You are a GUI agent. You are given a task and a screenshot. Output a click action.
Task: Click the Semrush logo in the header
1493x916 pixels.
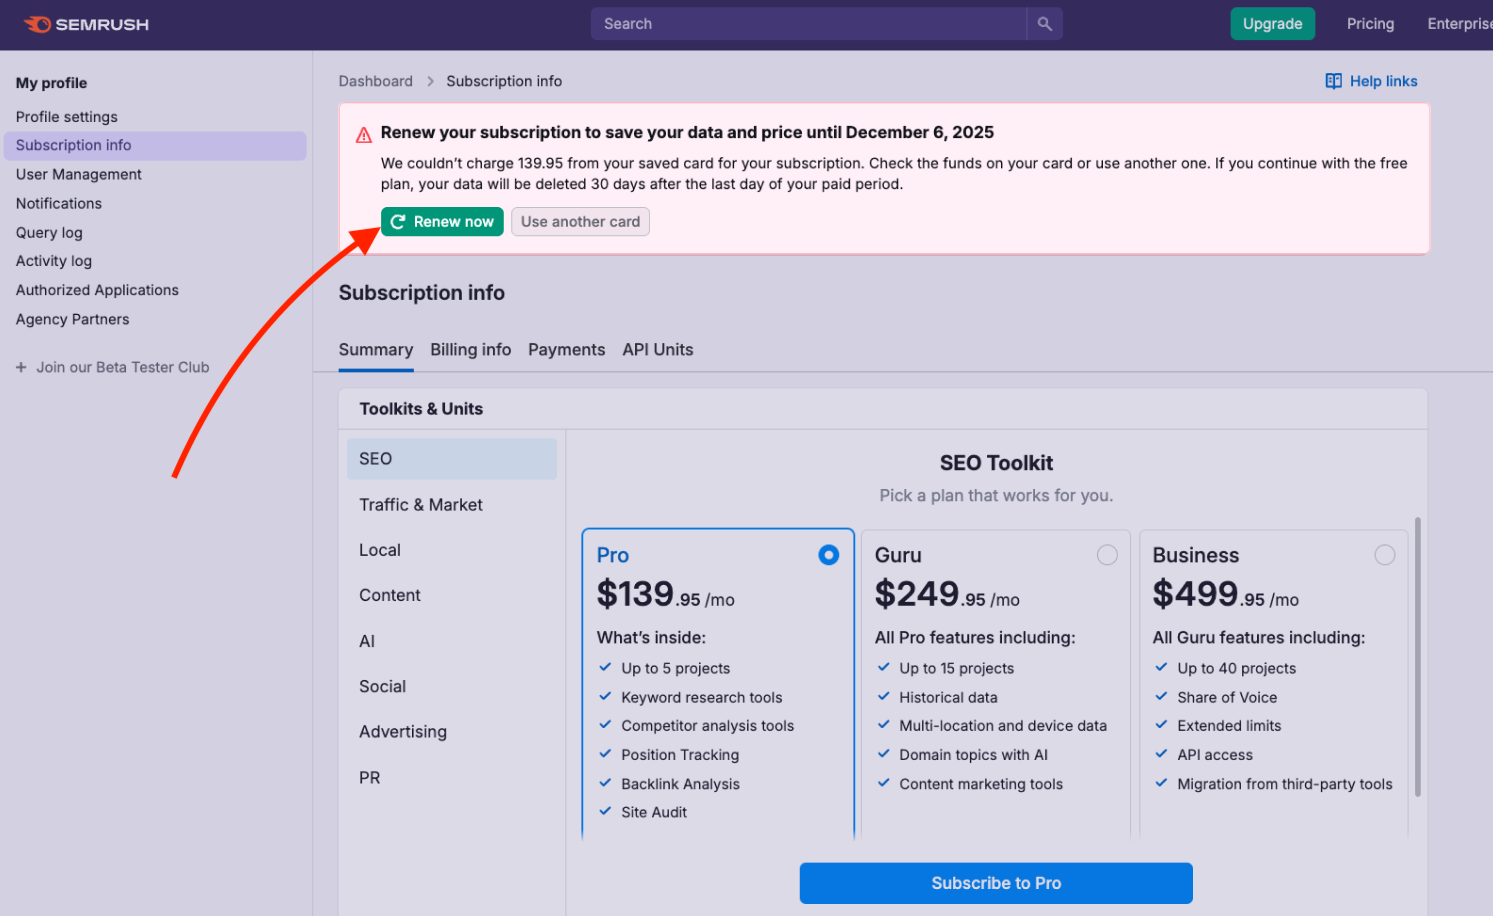[x=86, y=24]
